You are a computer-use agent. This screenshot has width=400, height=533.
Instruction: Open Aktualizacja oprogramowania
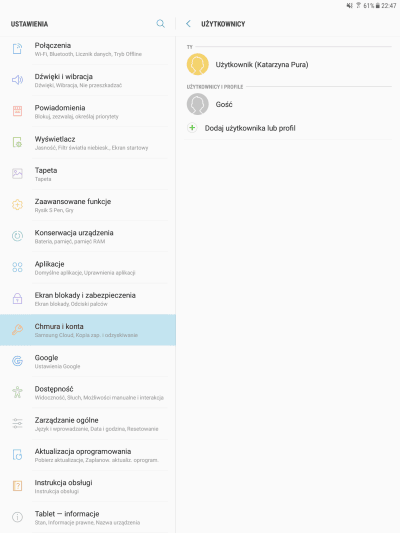point(88,455)
